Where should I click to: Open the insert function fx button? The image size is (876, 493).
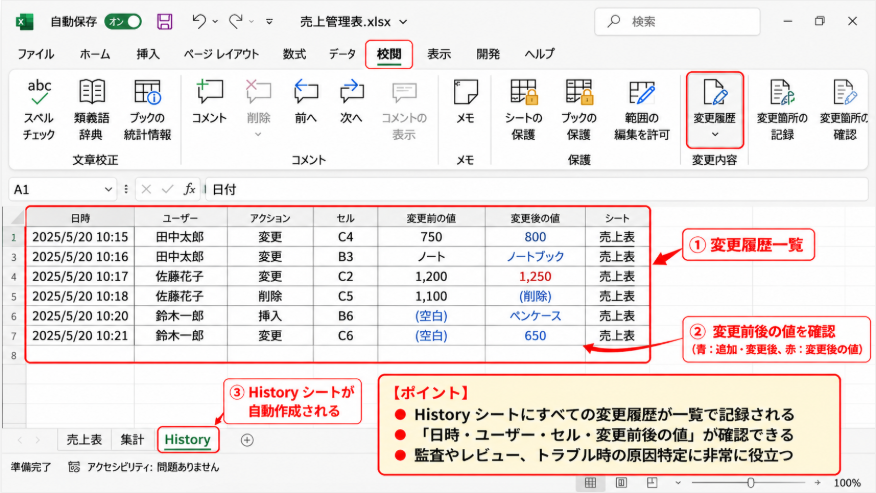point(189,189)
